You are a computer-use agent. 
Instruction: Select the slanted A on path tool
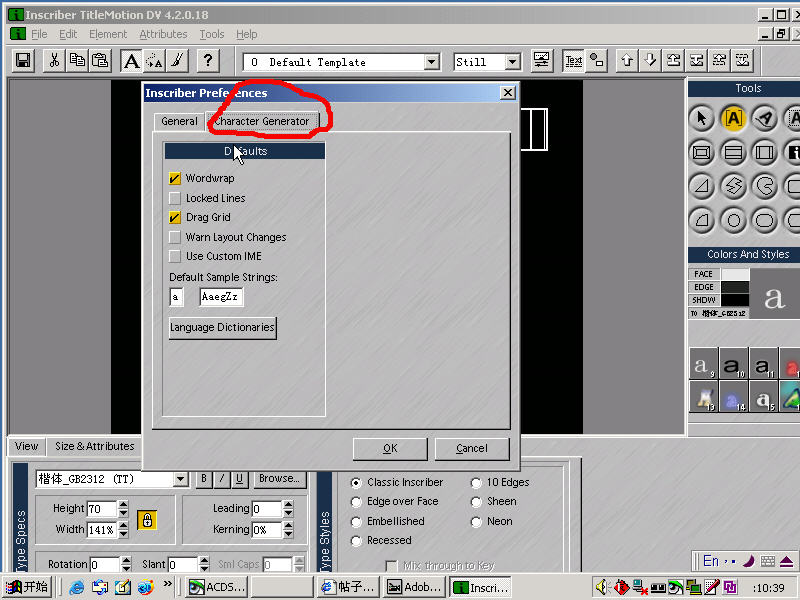764,118
